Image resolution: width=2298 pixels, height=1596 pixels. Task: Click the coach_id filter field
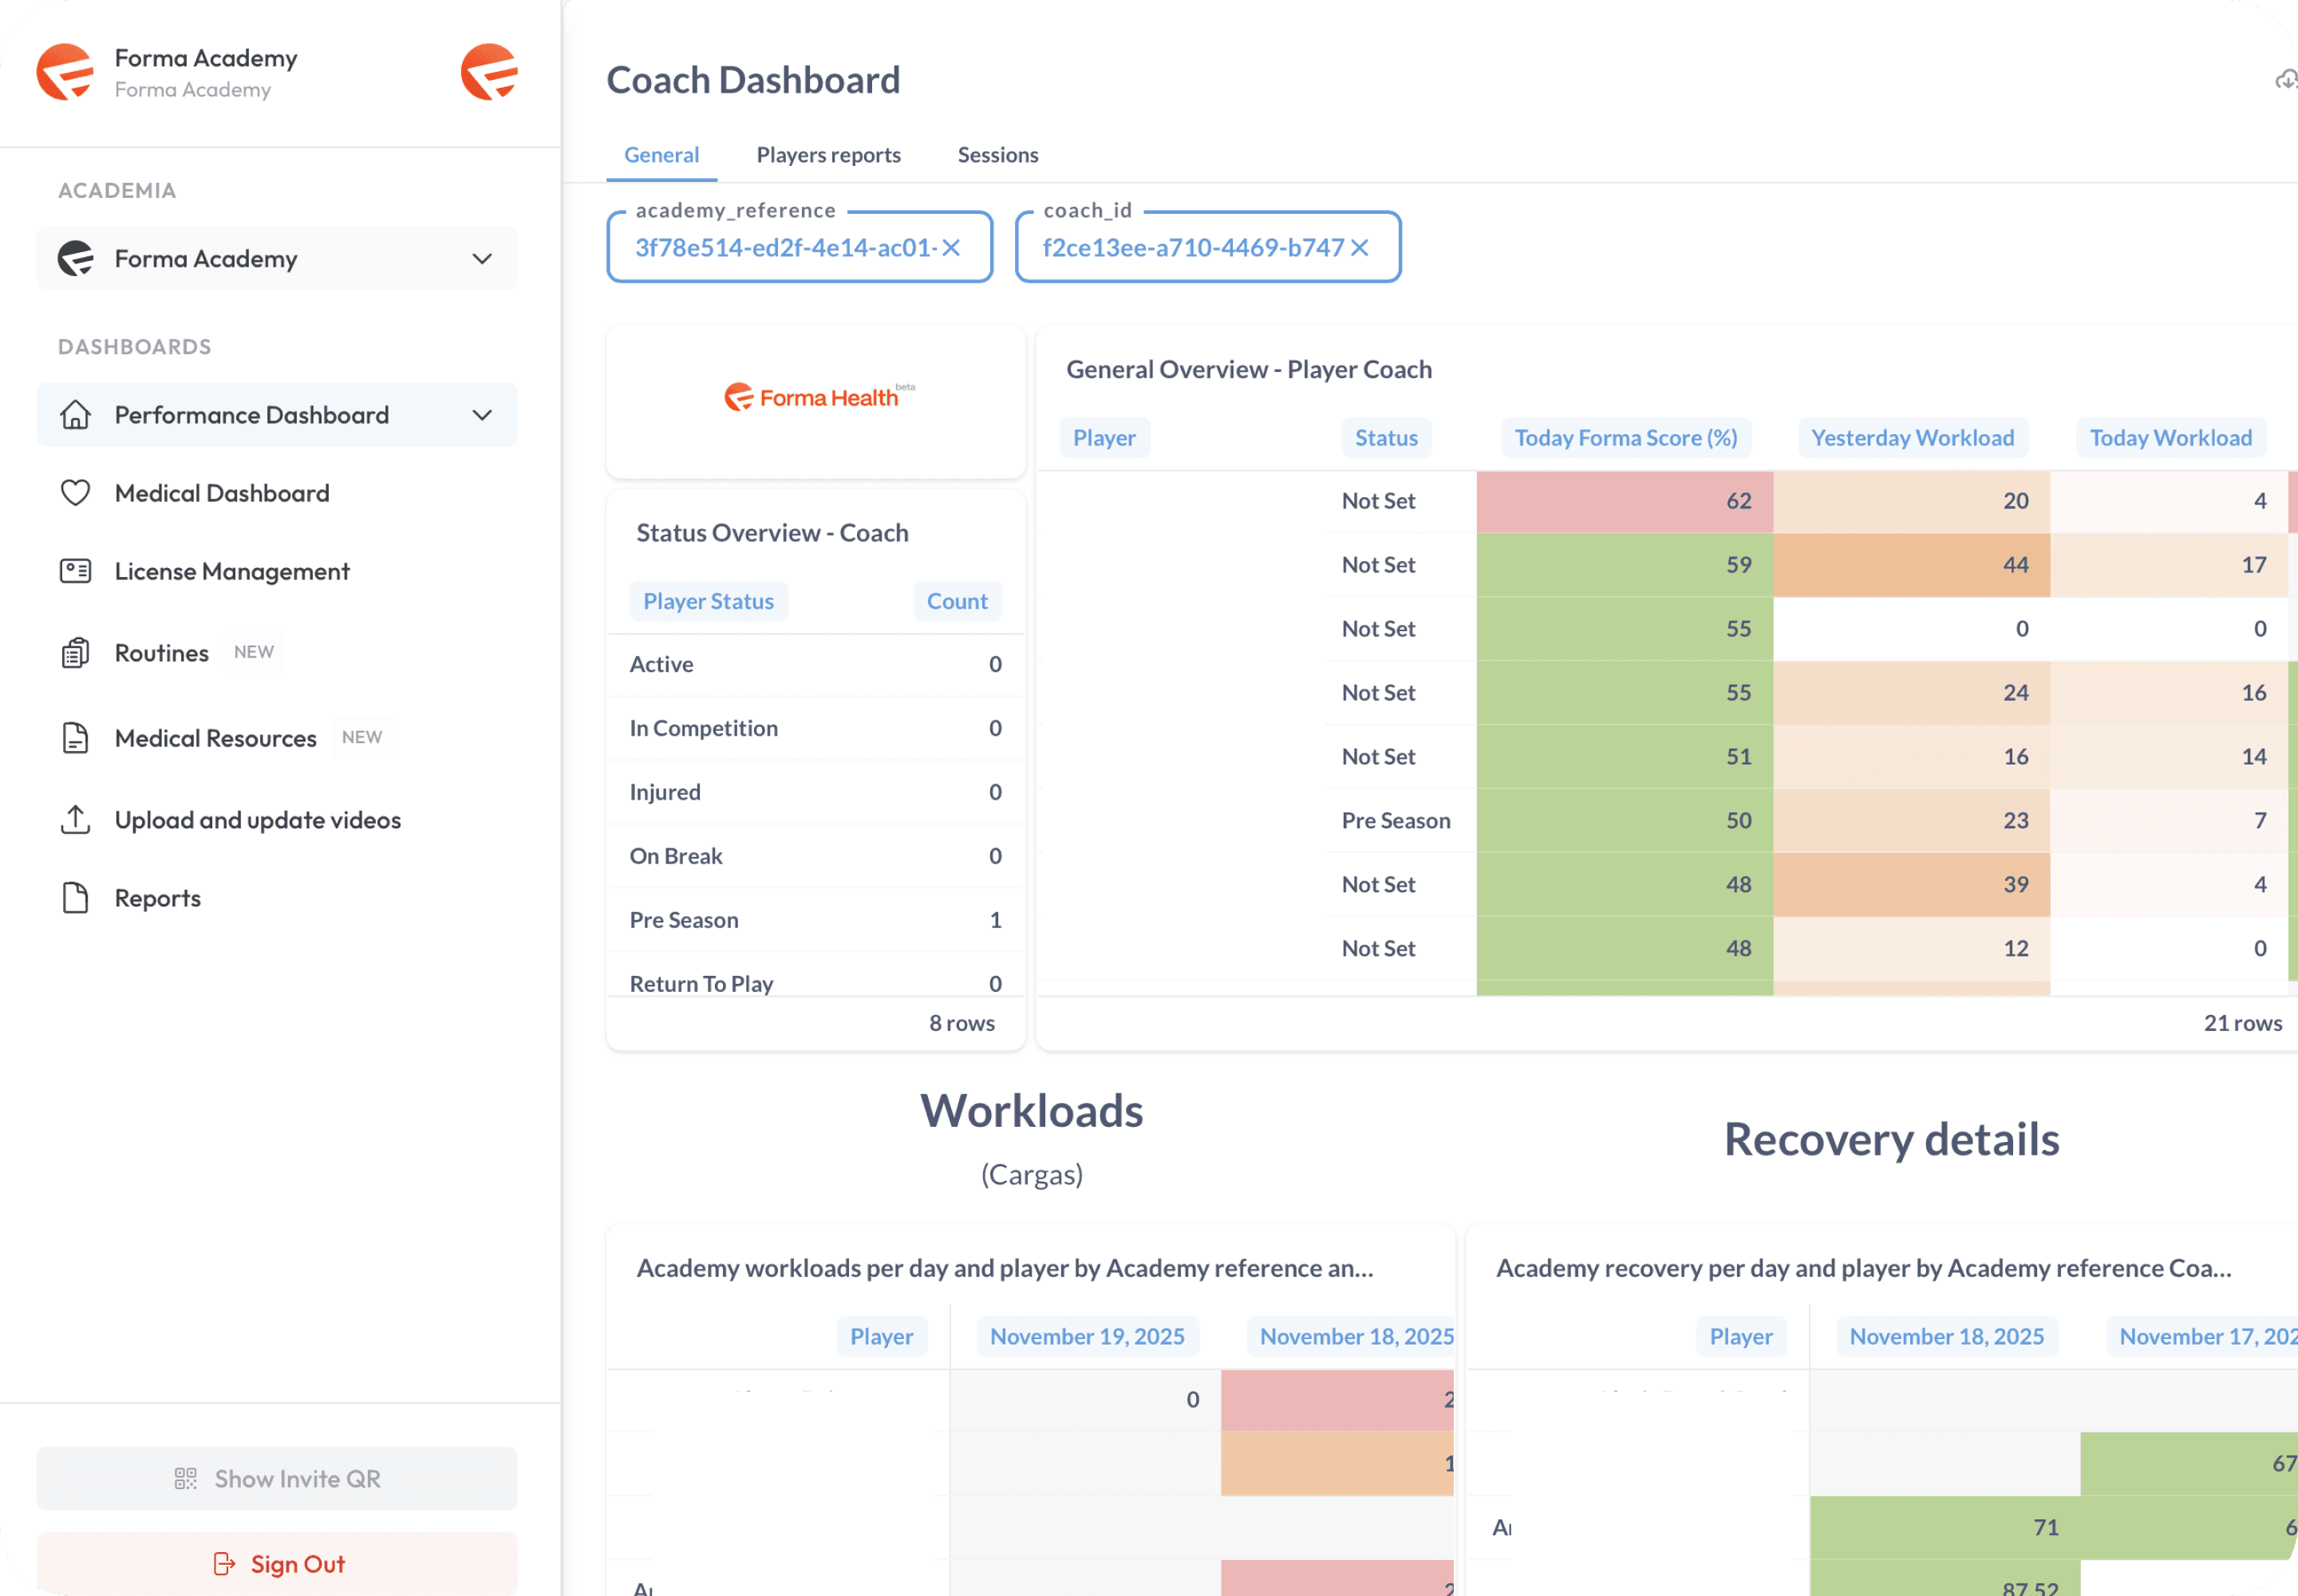(1207, 247)
